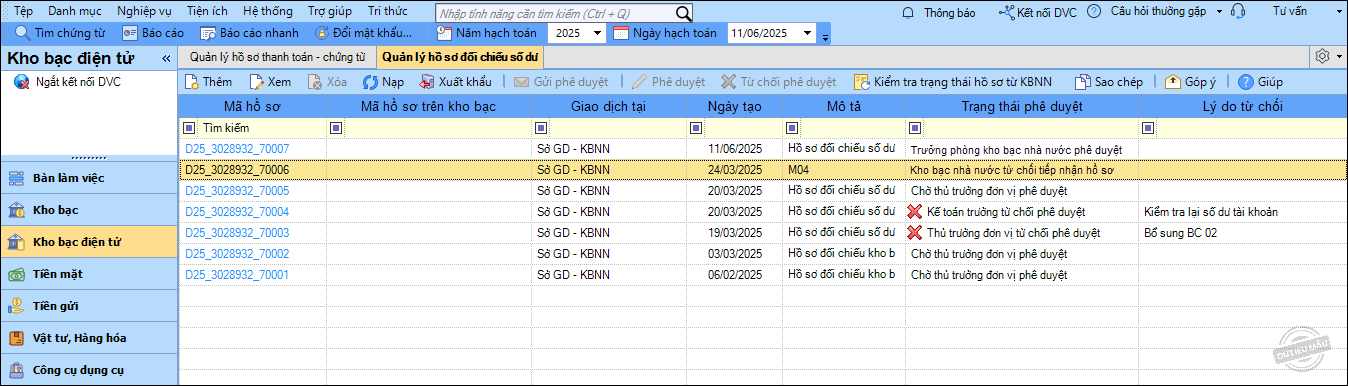1348x386 pixels.
Task: Expand toolbar overflow arrow after the date field
Action: [825, 37]
